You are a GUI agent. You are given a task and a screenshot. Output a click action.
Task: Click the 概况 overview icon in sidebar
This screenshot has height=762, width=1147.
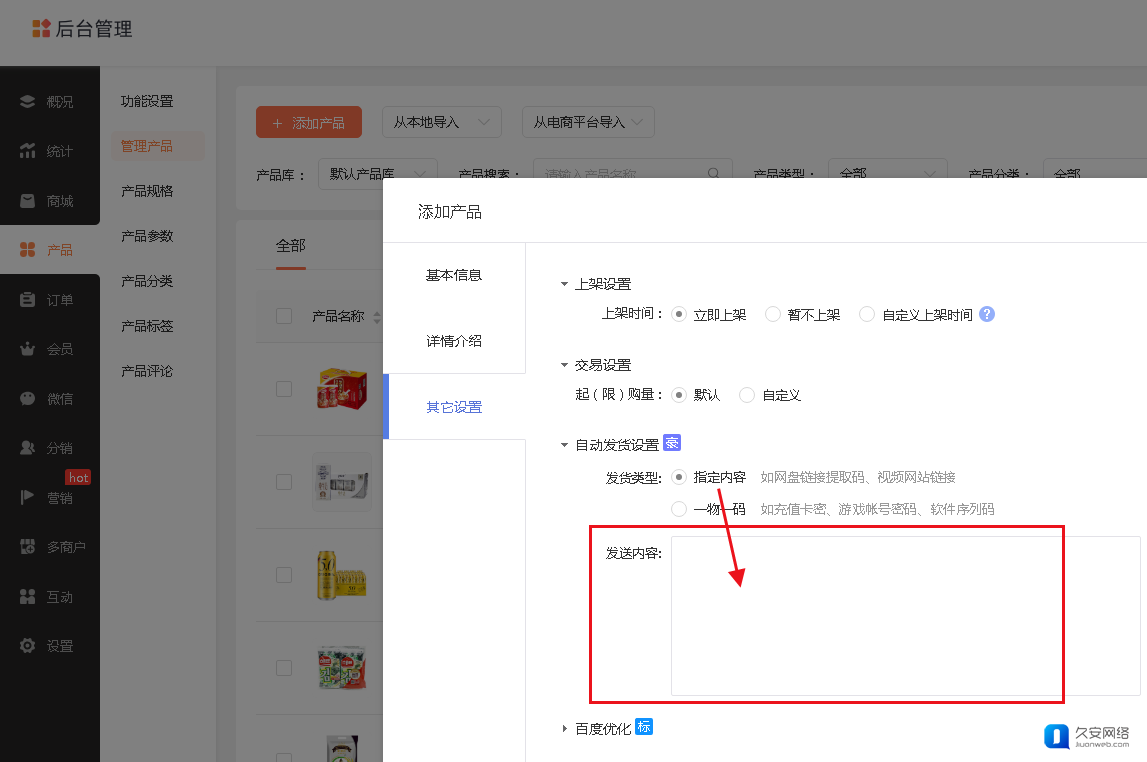28,102
